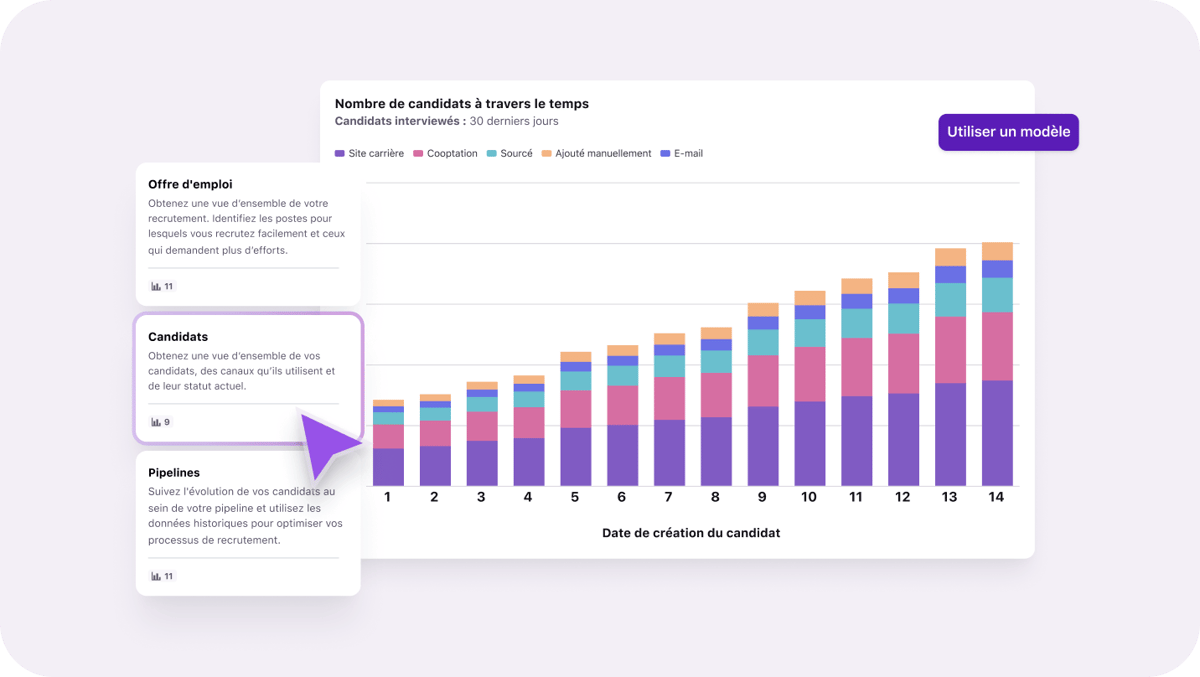
Task: Click the chart title Nombre de candidats
Action: coord(461,103)
